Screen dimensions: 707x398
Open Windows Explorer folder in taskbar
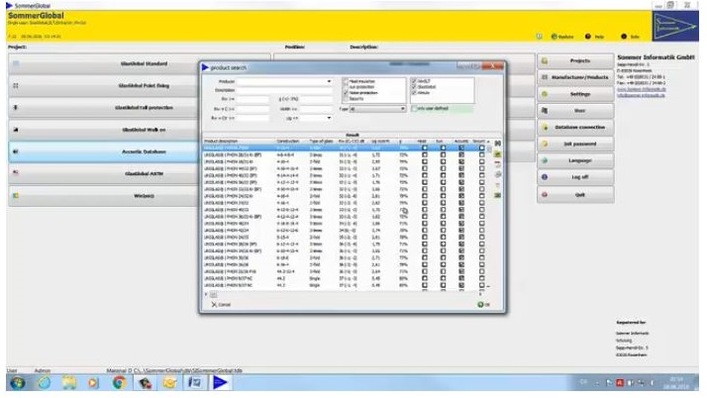[69, 383]
